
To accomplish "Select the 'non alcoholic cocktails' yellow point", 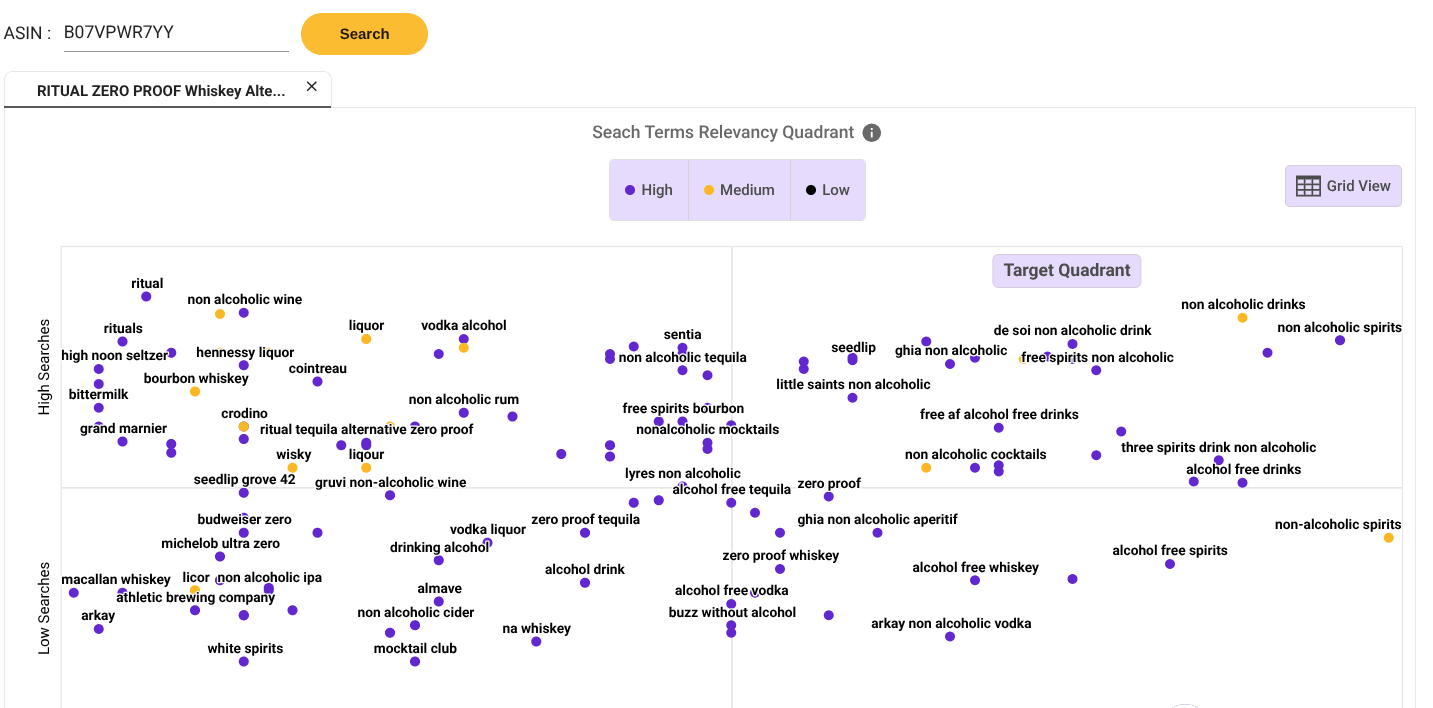I will click(x=926, y=468).
